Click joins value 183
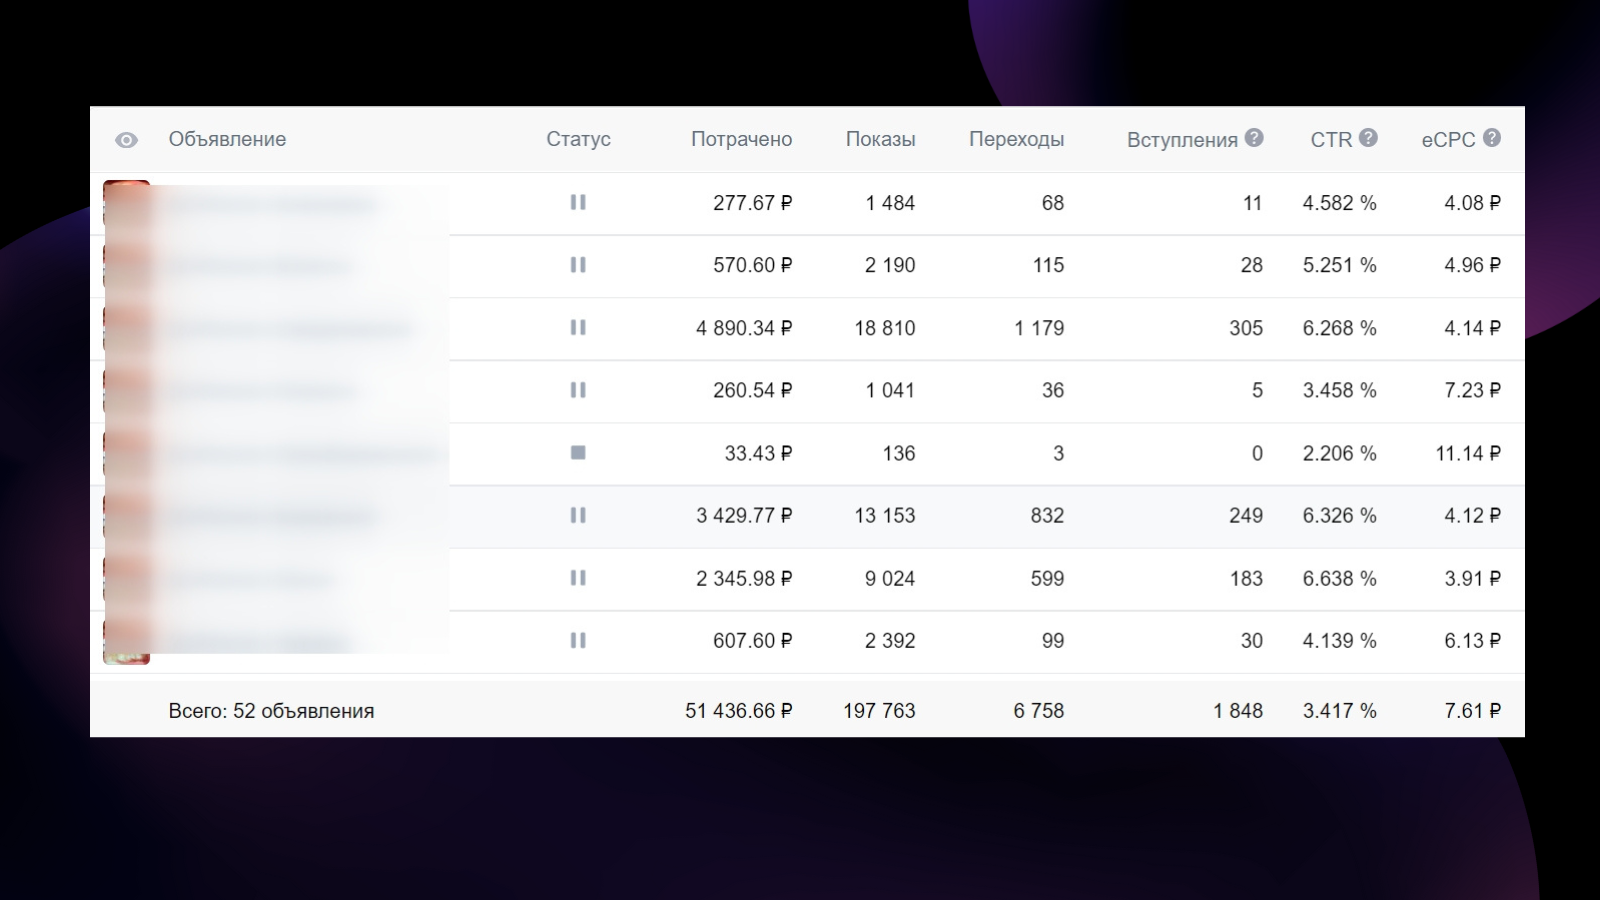The width and height of the screenshot is (1600, 900). (1246, 578)
